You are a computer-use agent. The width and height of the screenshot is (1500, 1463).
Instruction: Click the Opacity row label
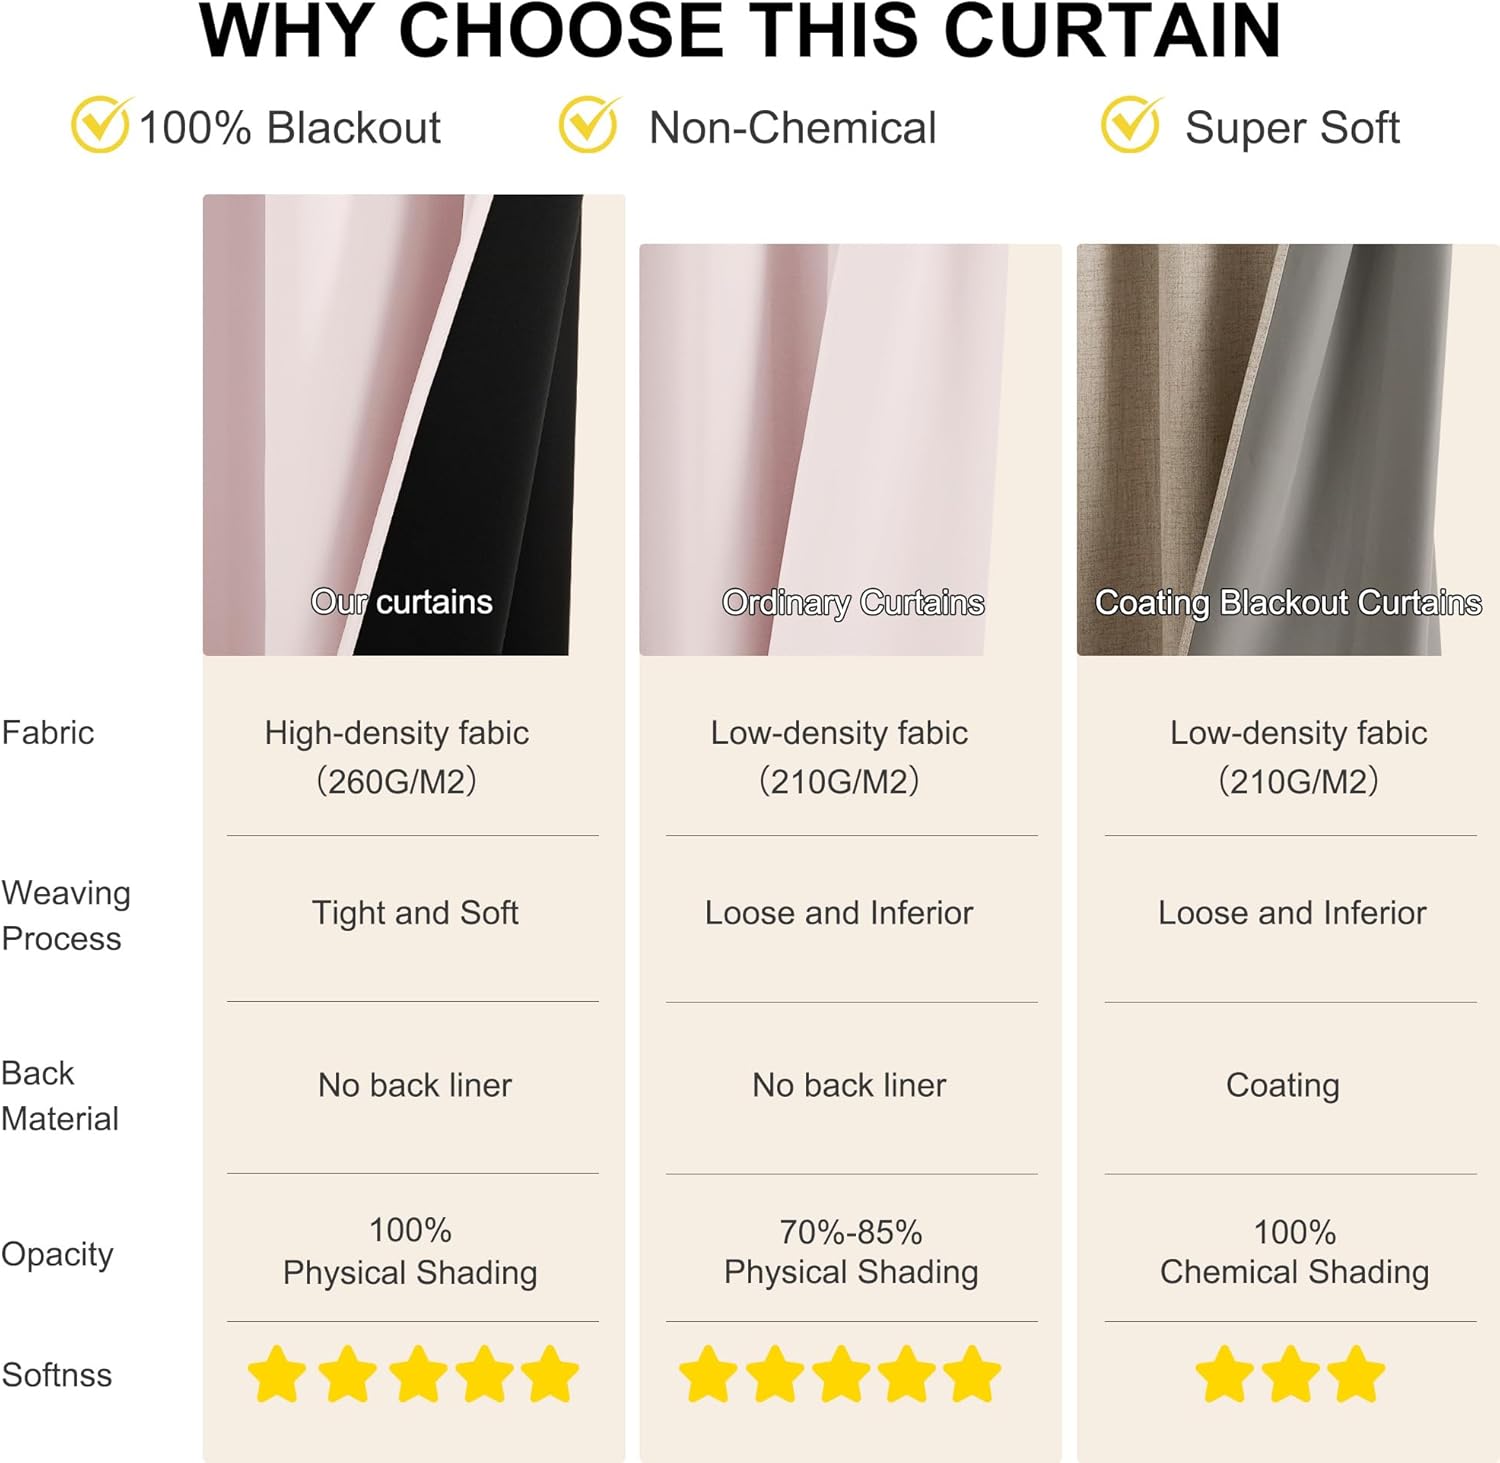coord(58,1254)
